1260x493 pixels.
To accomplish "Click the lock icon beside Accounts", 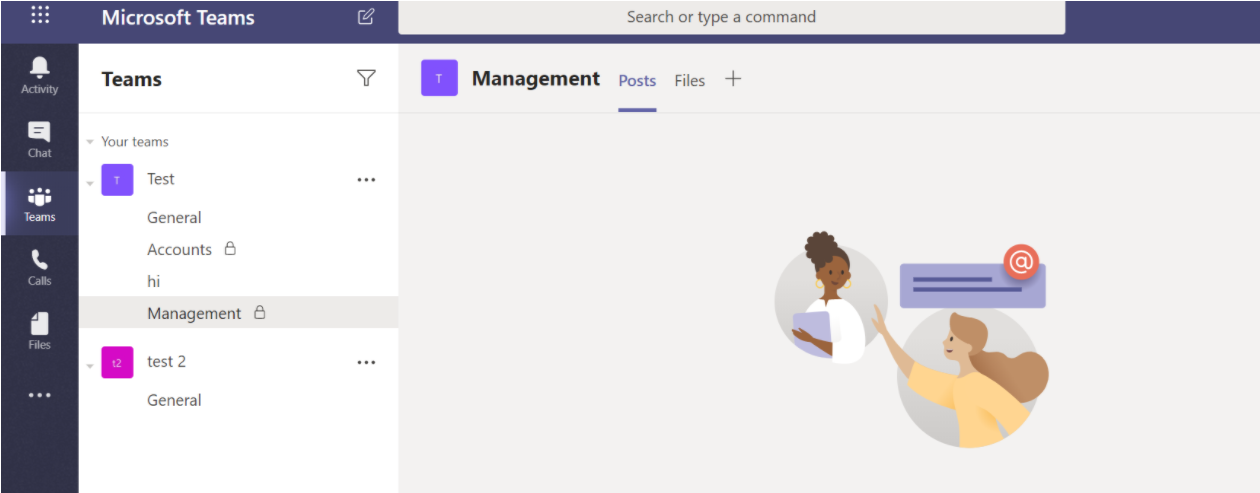I will [x=230, y=248].
